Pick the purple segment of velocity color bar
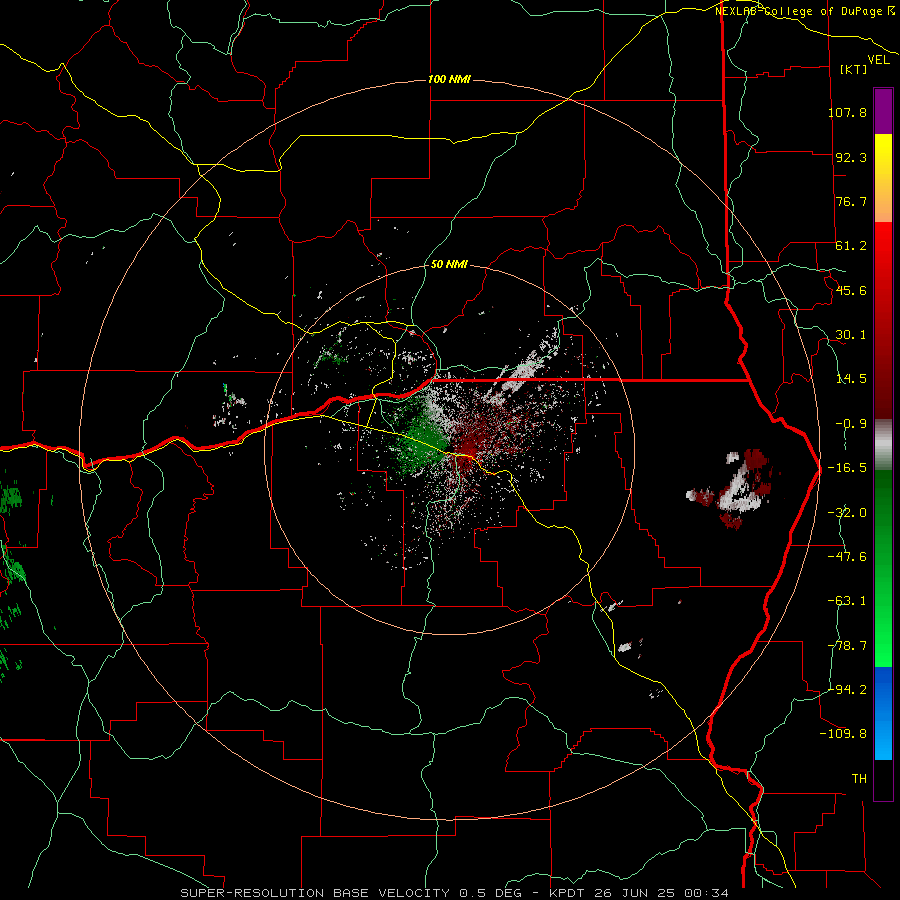Screen dimensions: 900x900 click(883, 111)
